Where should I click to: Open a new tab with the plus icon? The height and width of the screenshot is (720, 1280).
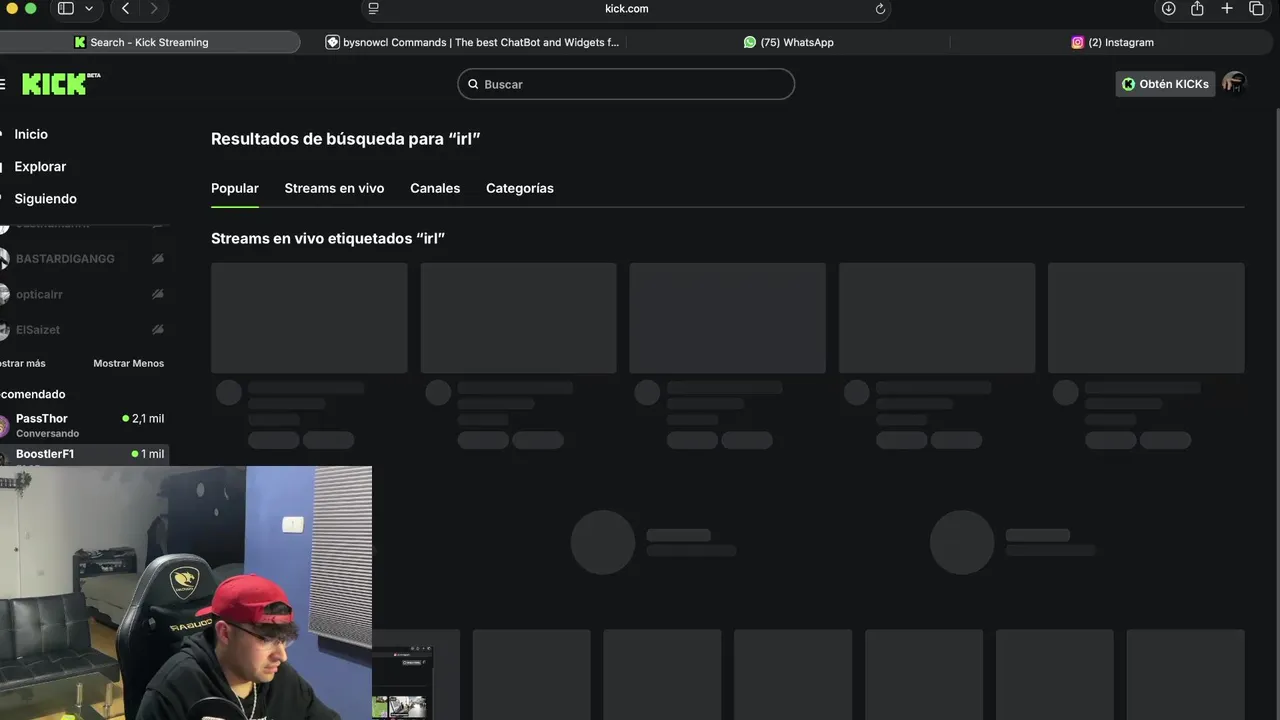coord(1227,9)
